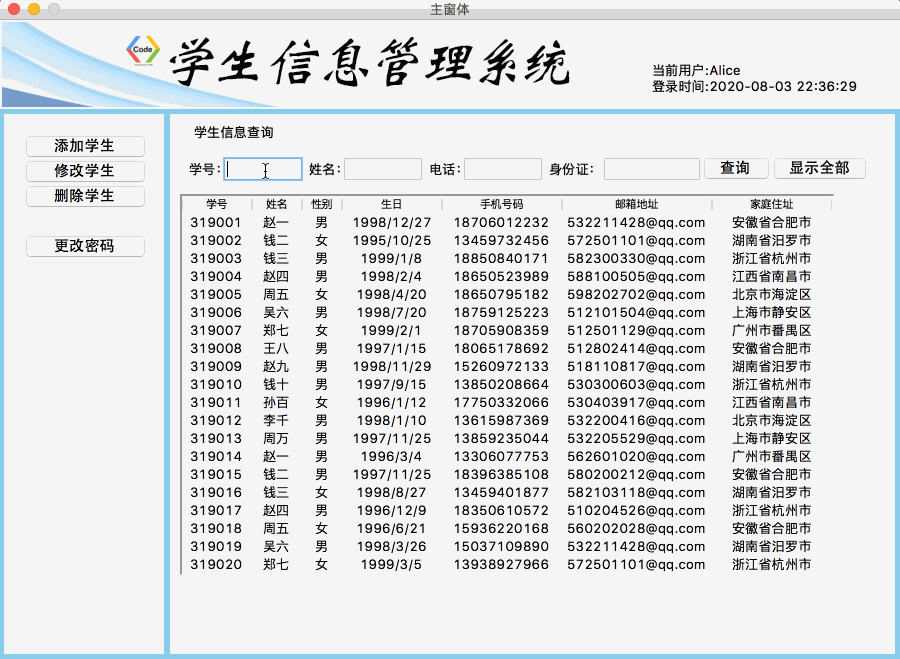The height and width of the screenshot is (659, 900).
Task: Click birthday 1998/12/27 cell
Action: point(391,223)
